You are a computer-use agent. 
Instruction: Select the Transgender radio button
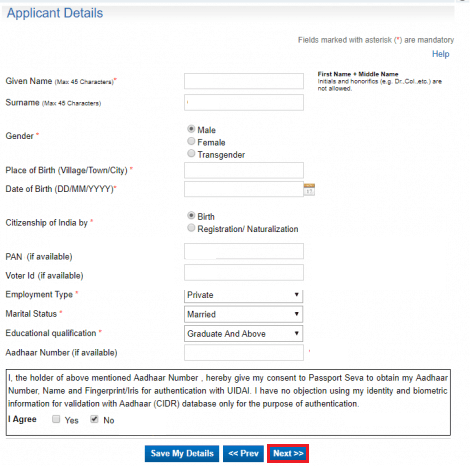pyautogui.click(x=191, y=153)
